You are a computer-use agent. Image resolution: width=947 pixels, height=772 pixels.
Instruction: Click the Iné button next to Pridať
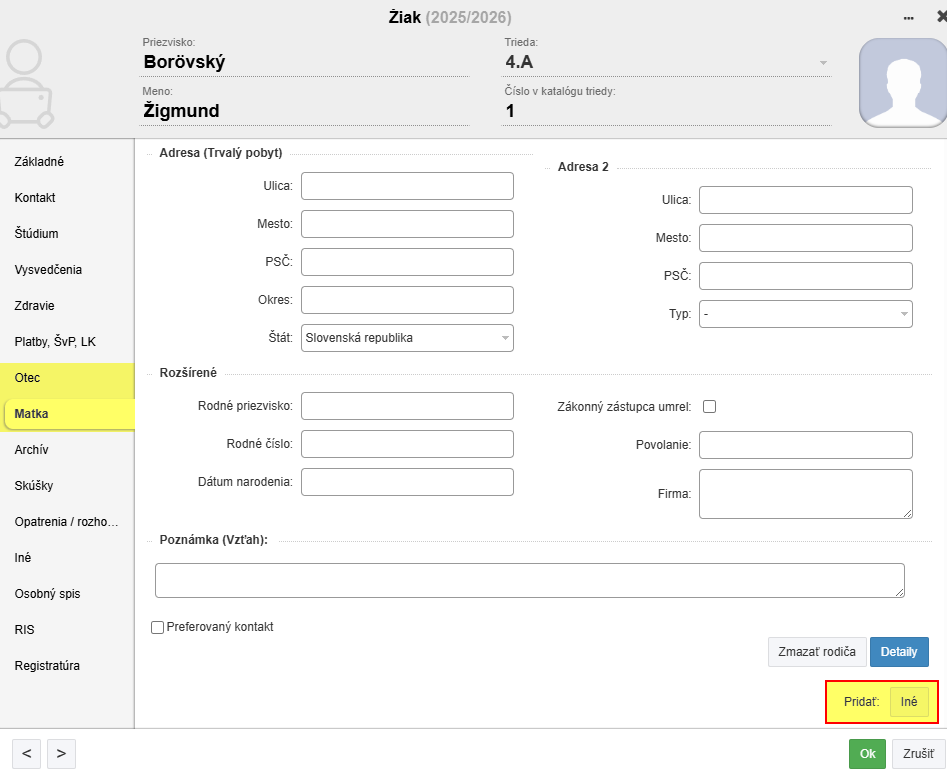coord(908,702)
